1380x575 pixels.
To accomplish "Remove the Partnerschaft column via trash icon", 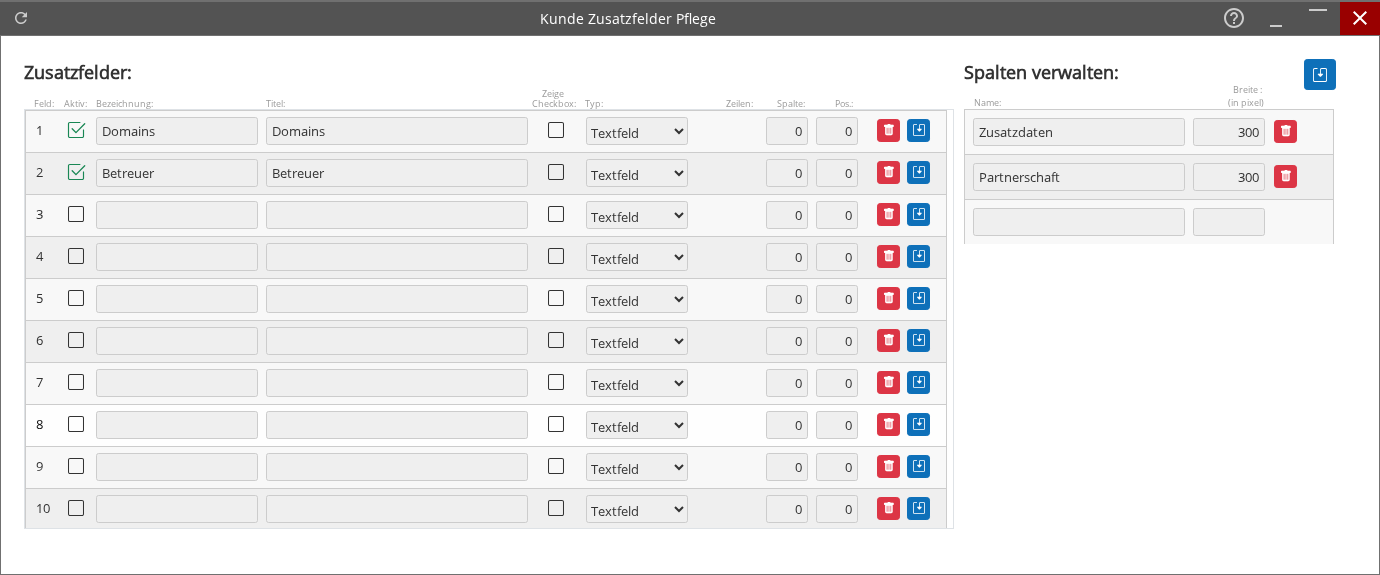I will [1285, 177].
